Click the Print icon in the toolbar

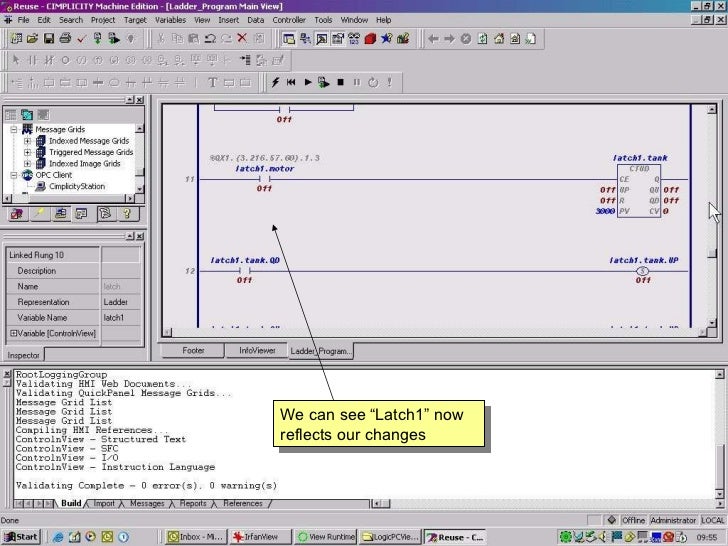click(x=65, y=39)
